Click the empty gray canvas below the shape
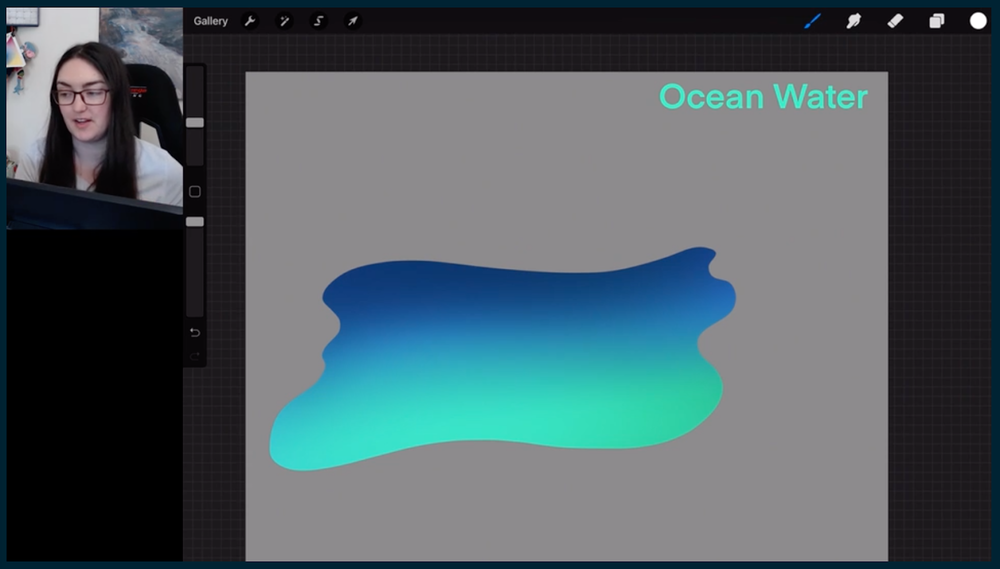Image resolution: width=1000 pixels, height=569 pixels. coord(560,510)
